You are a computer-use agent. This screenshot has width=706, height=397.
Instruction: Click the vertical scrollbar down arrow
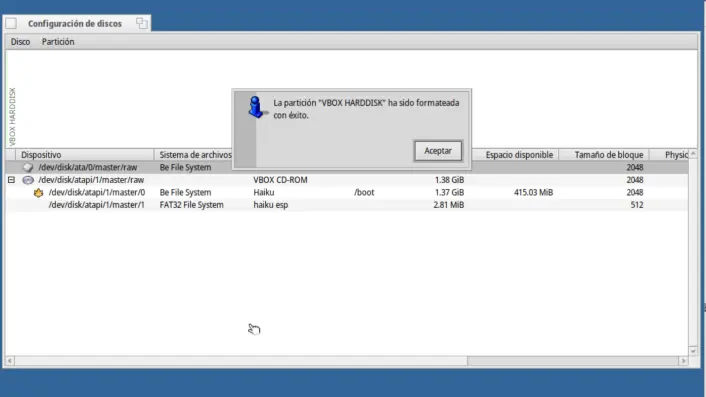point(693,351)
